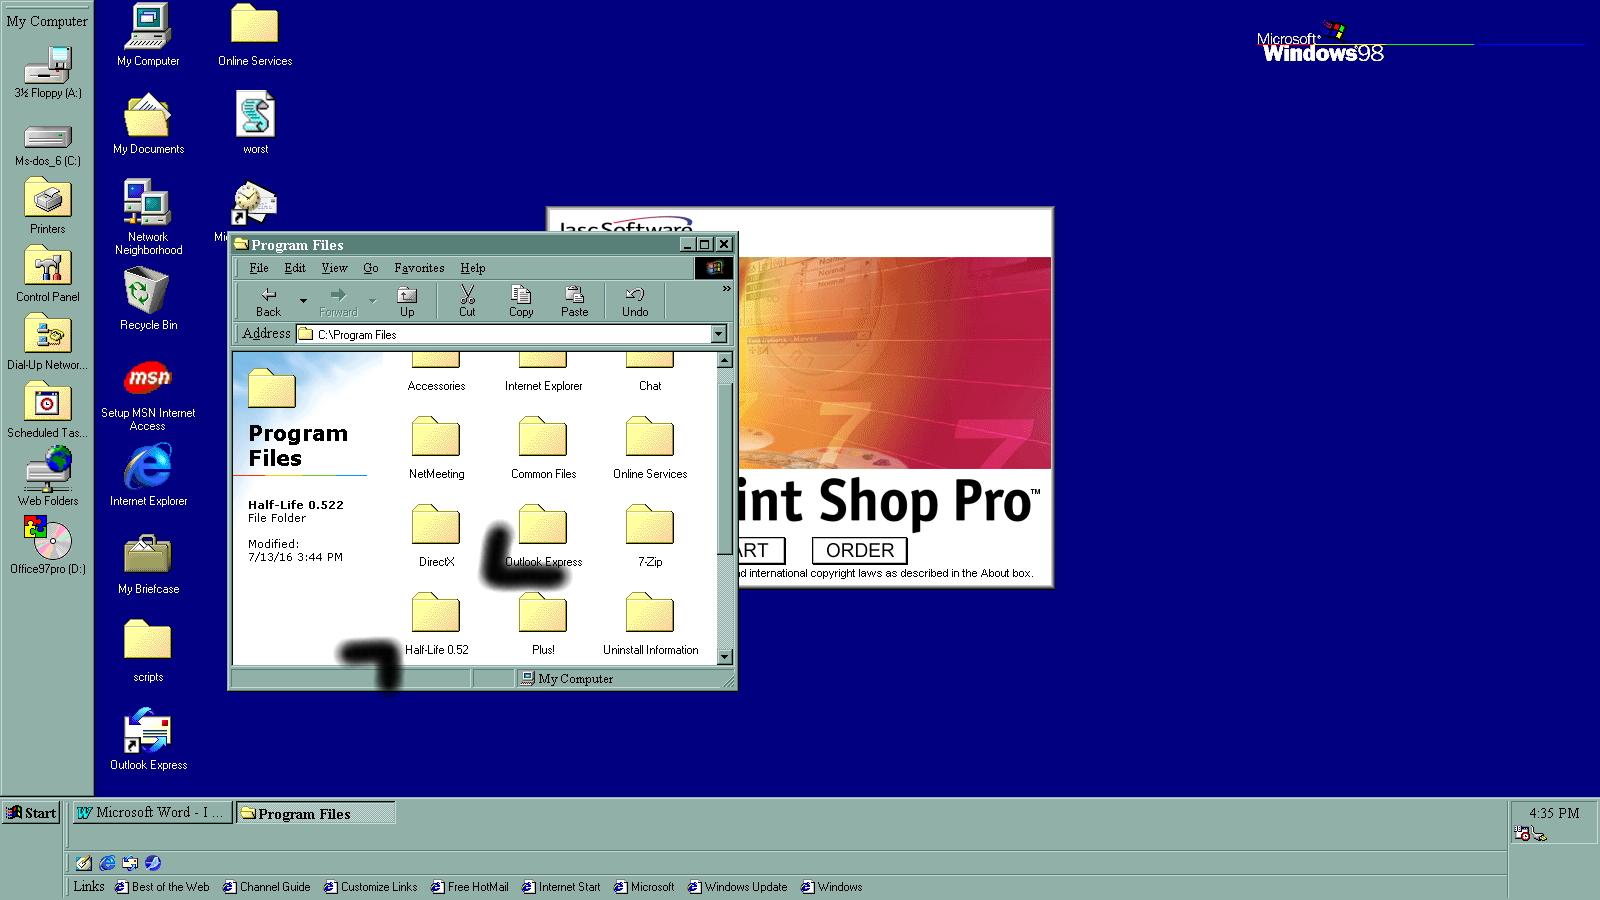Image resolution: width=1600 pixels, height=900 pixels.
Task: Open Dial-Up Networking folder
Action: click(x=48, y=343)
